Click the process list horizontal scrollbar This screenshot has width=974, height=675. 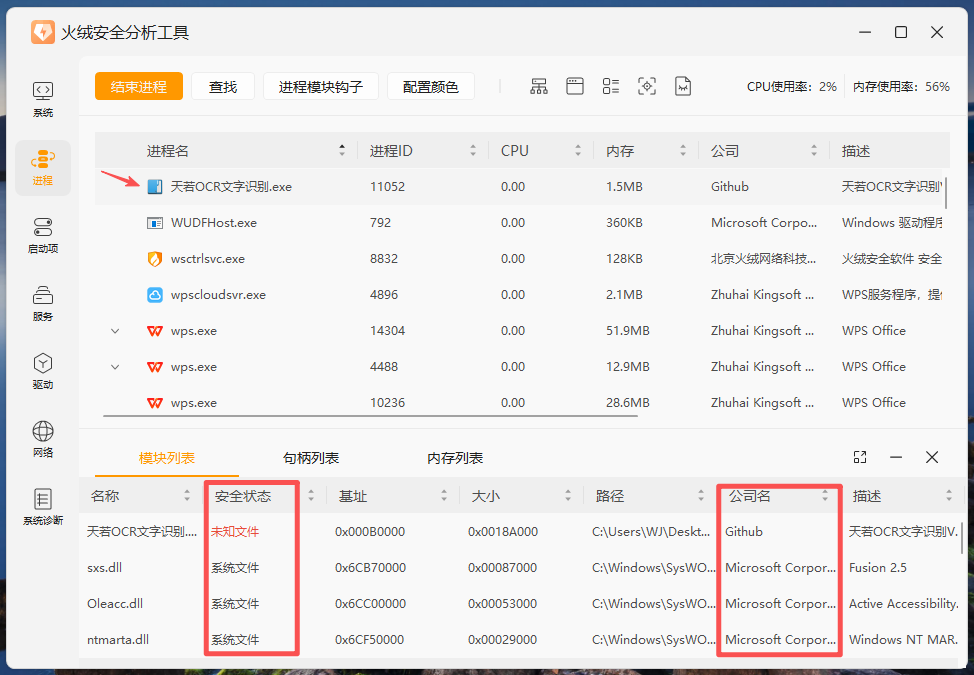coord(370,416)
